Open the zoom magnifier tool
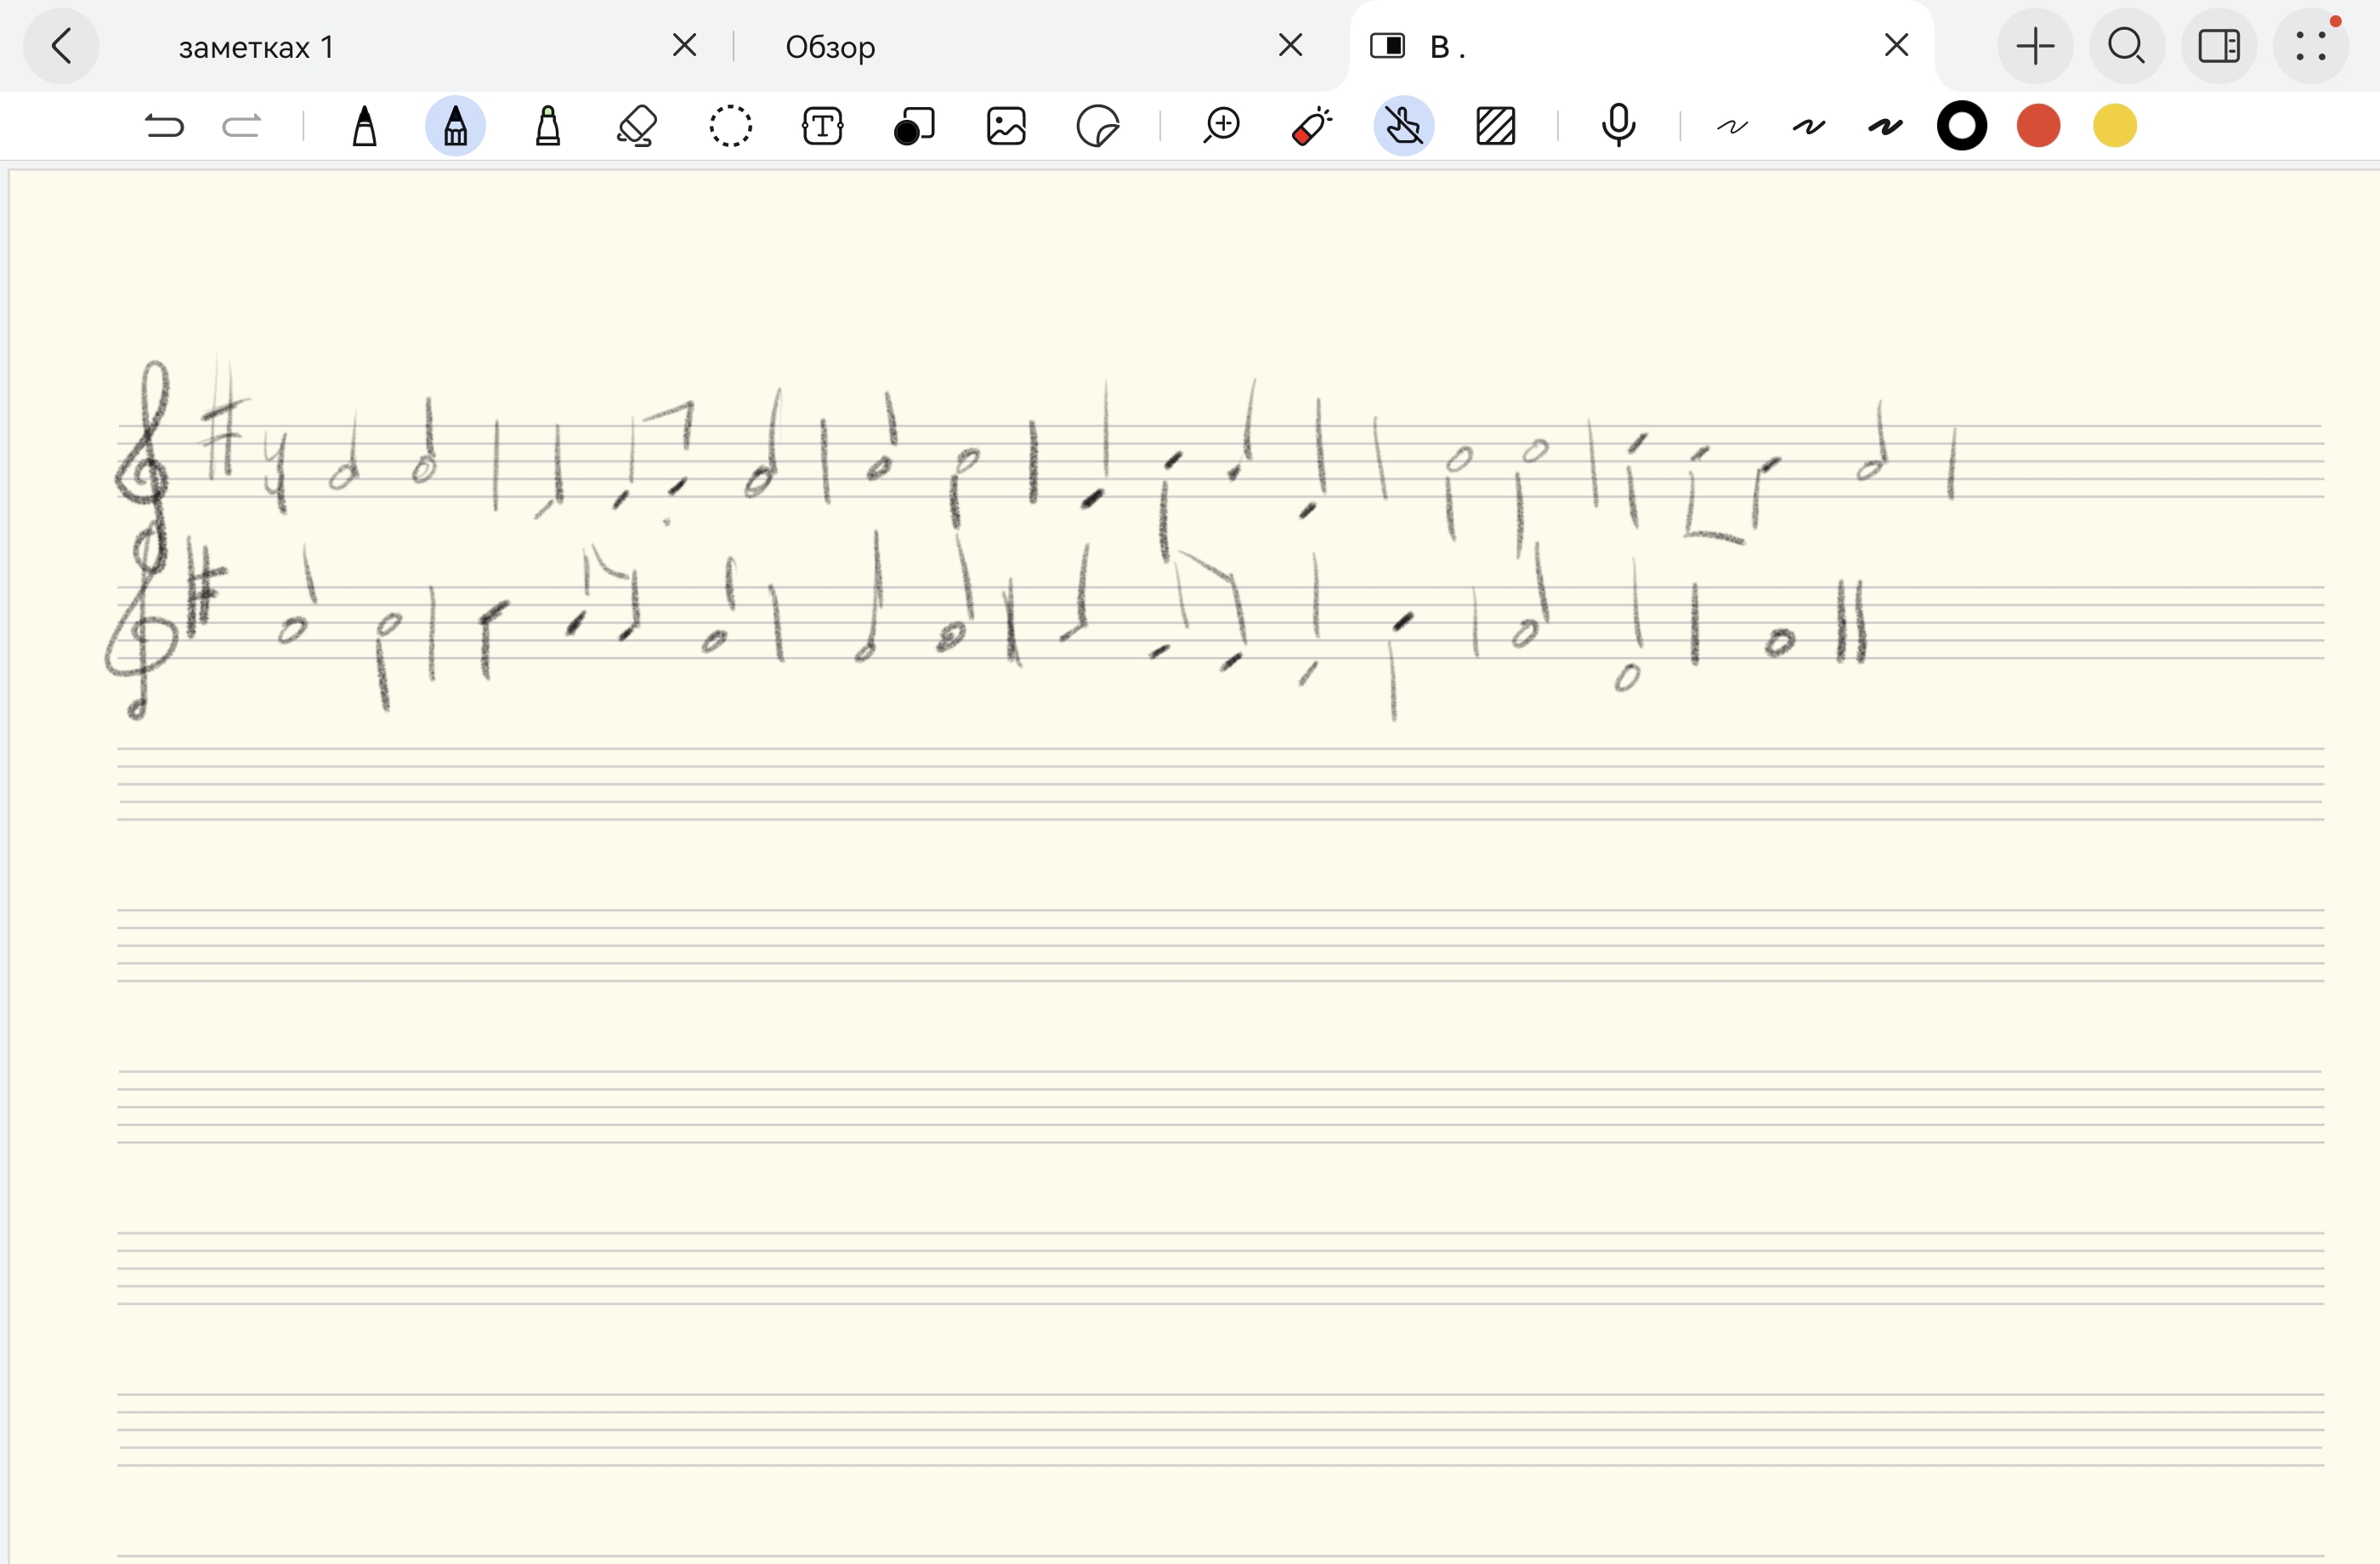Image resolution: width=2380 pixels, height=1564 pixels. pyautogui.click(x=1221, y=126)
